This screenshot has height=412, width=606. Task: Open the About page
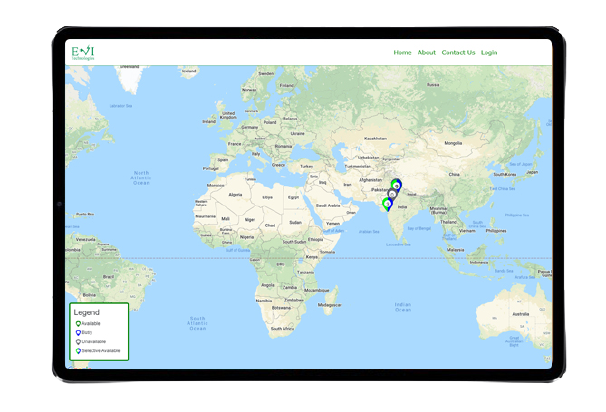426,52
